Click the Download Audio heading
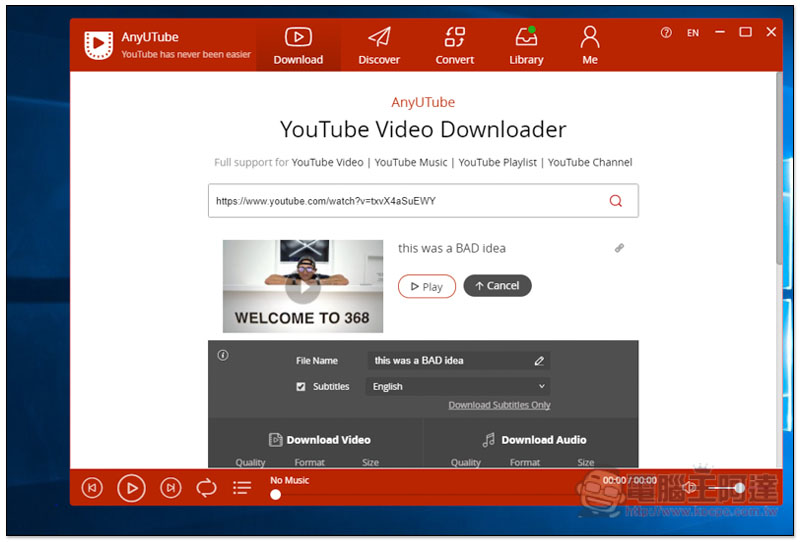Screen dimensions: 800x542 pyautogui.click(x=535, y=439)
